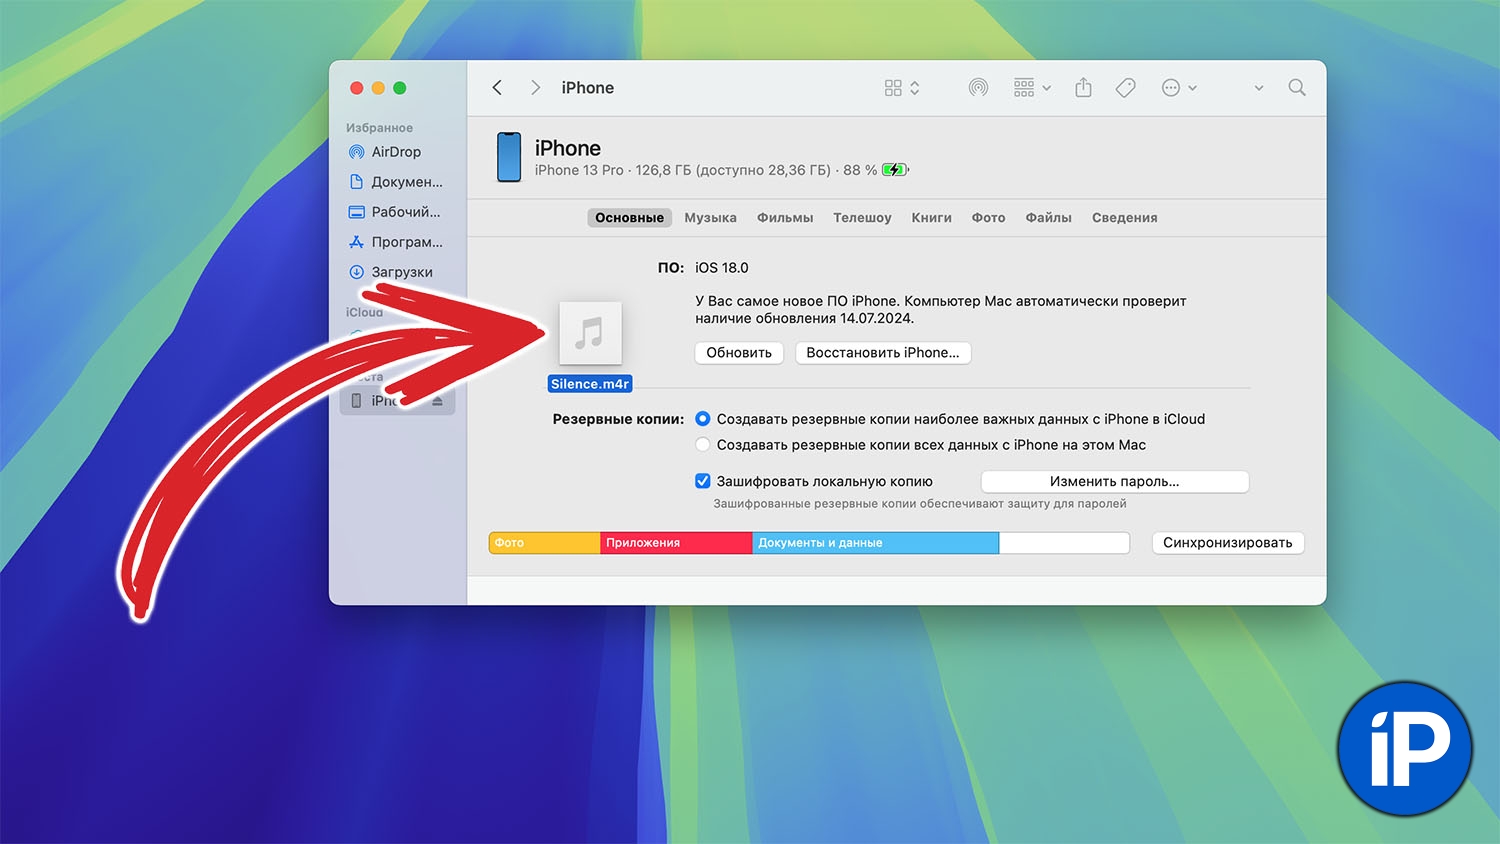Image resolution: width=1500 pixels, height=844 pixels.
Task: Open AirDrop from the sidebar
Action: pos(395,152)
